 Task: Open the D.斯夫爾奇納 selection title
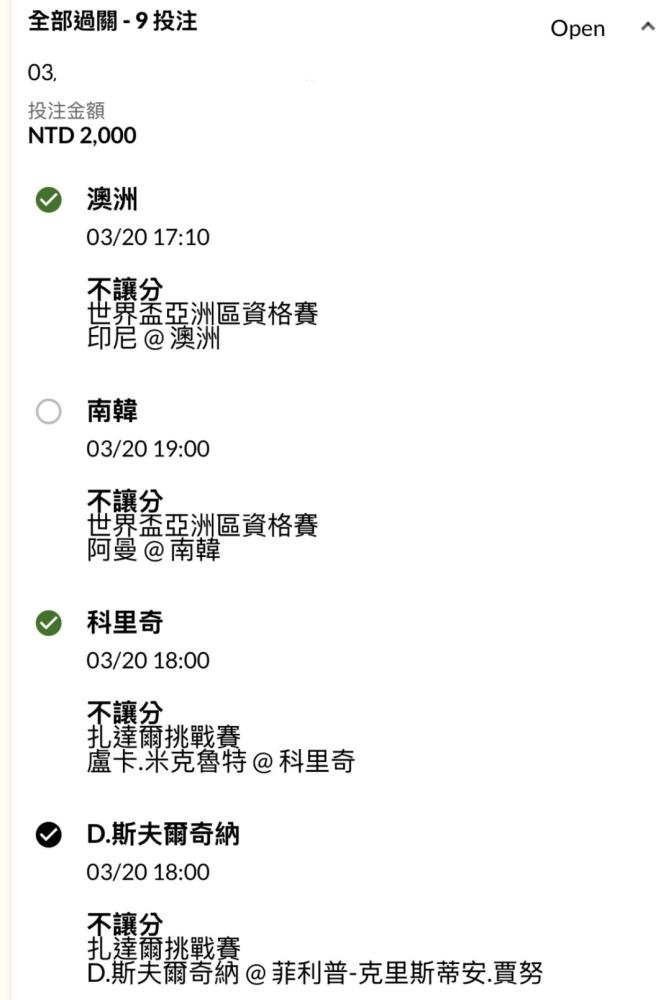tap(163, 835)
